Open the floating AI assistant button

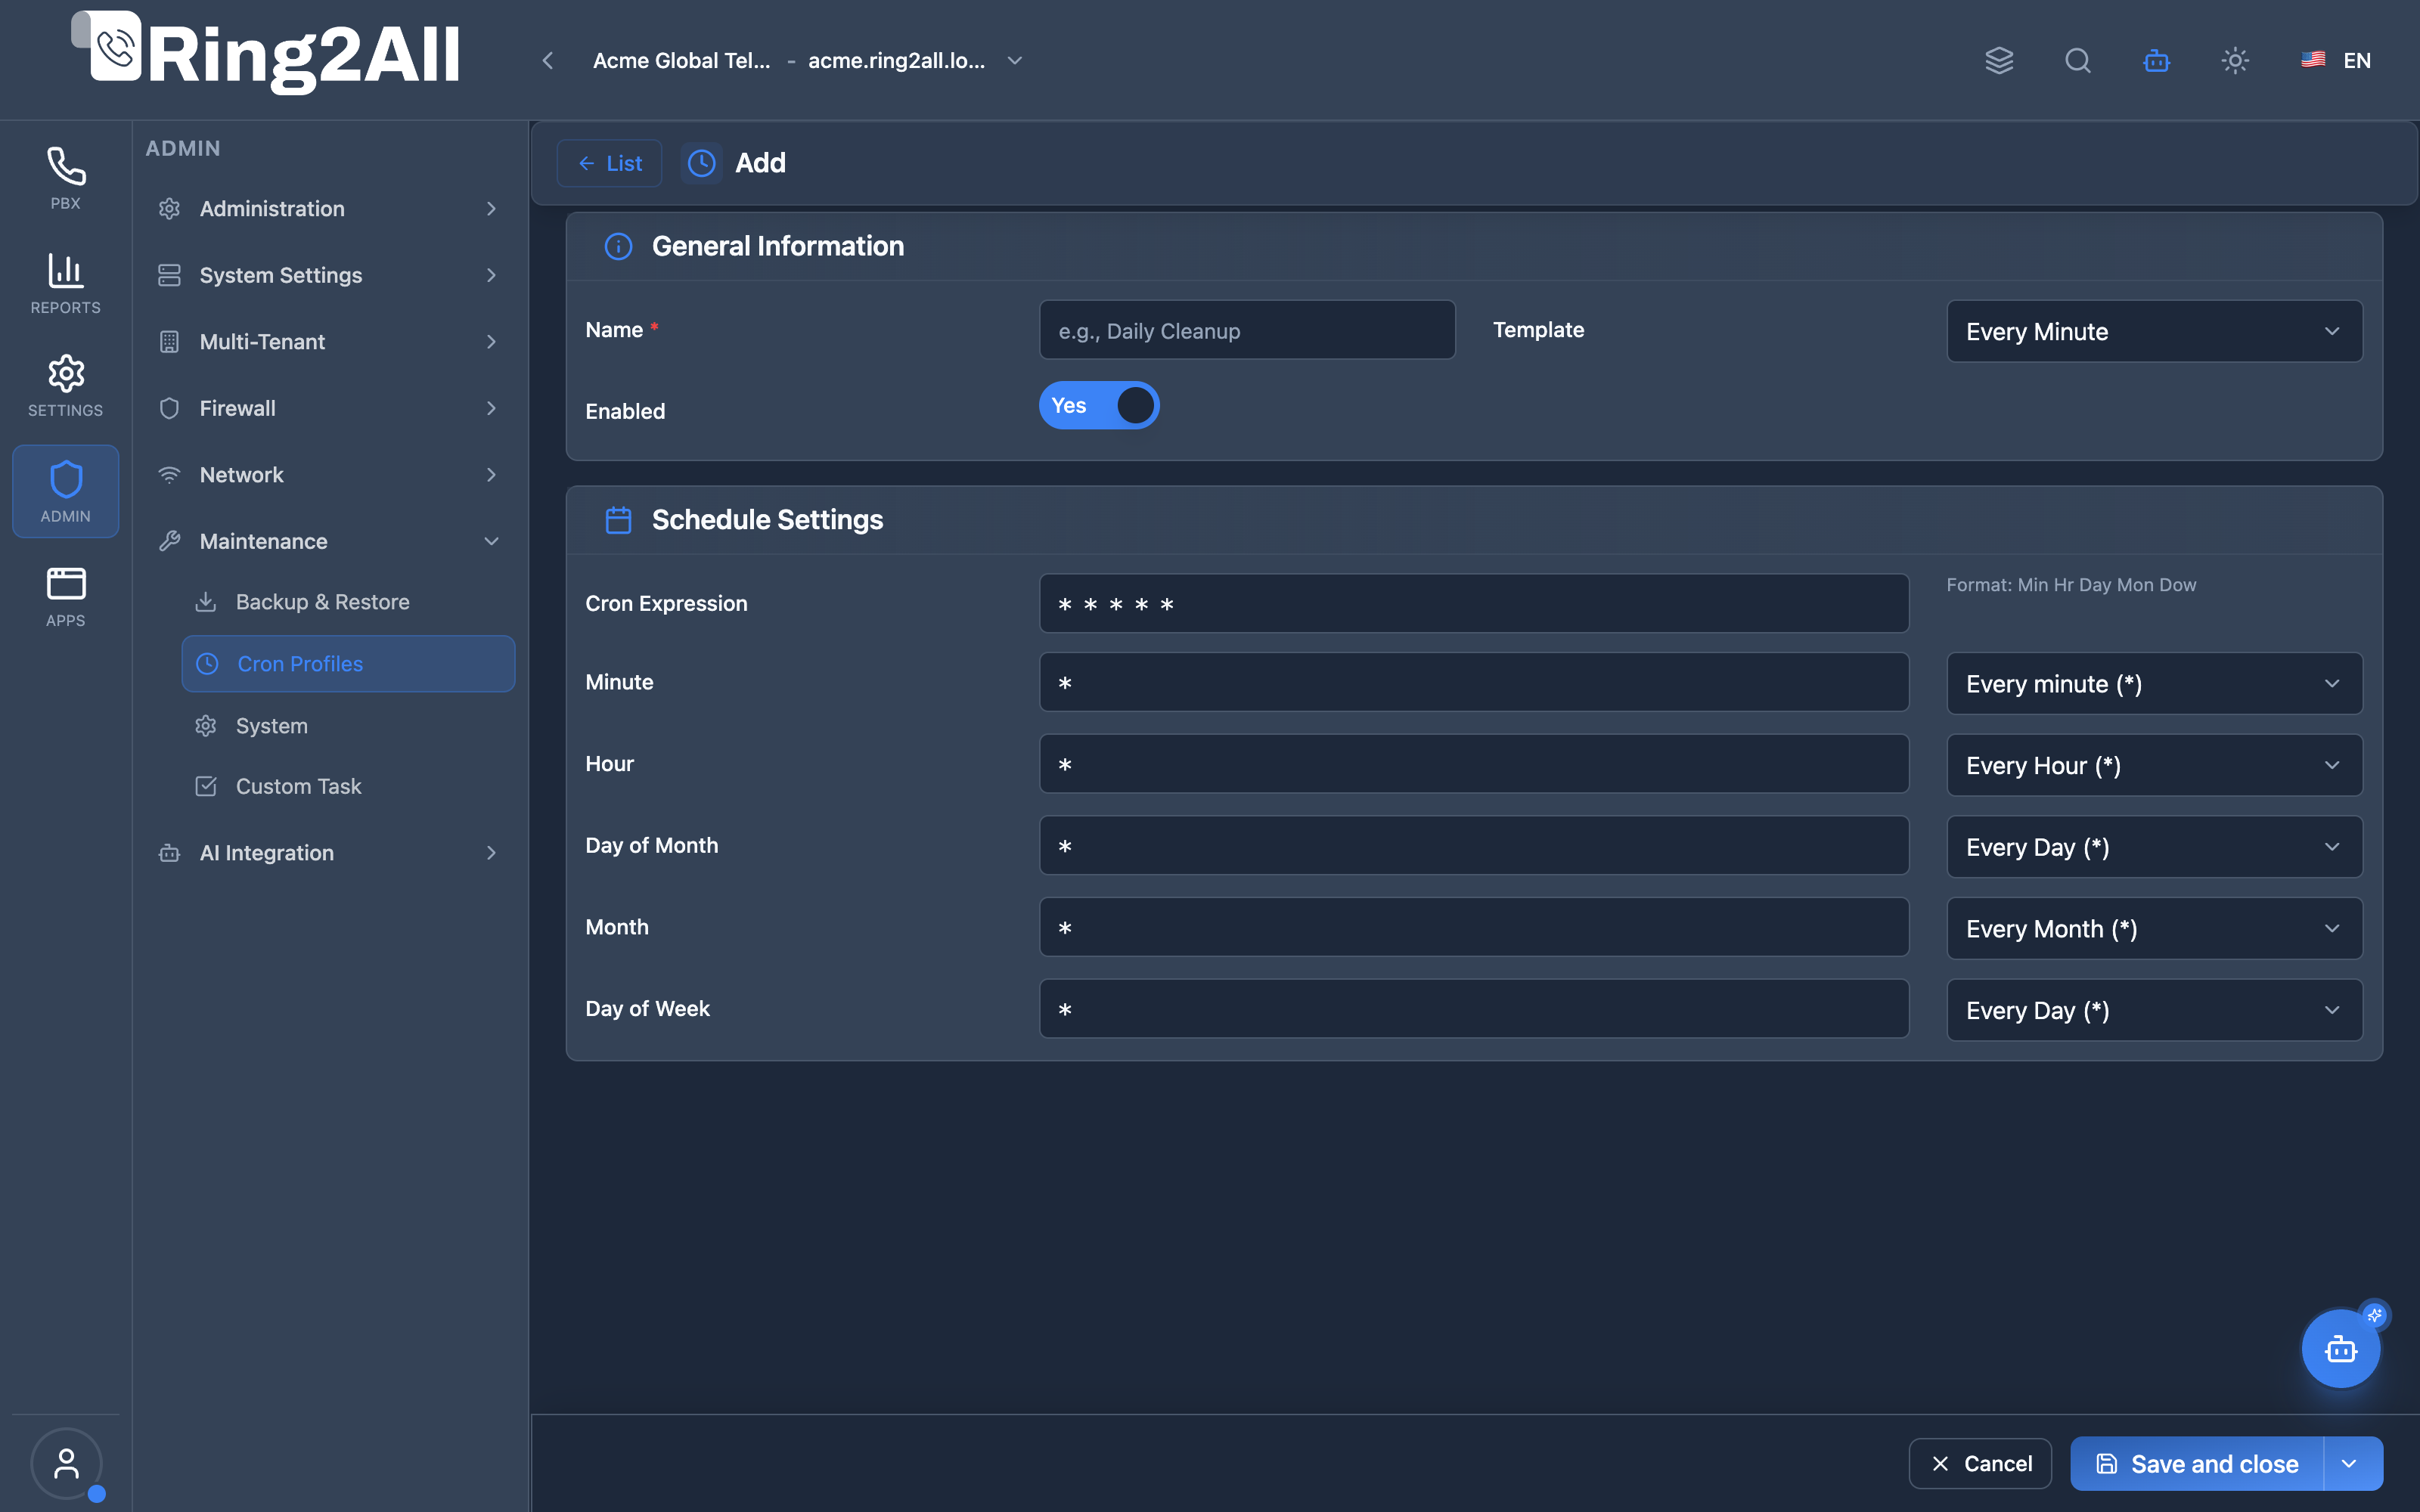pyautogui.click(x=2340, y=1349)
